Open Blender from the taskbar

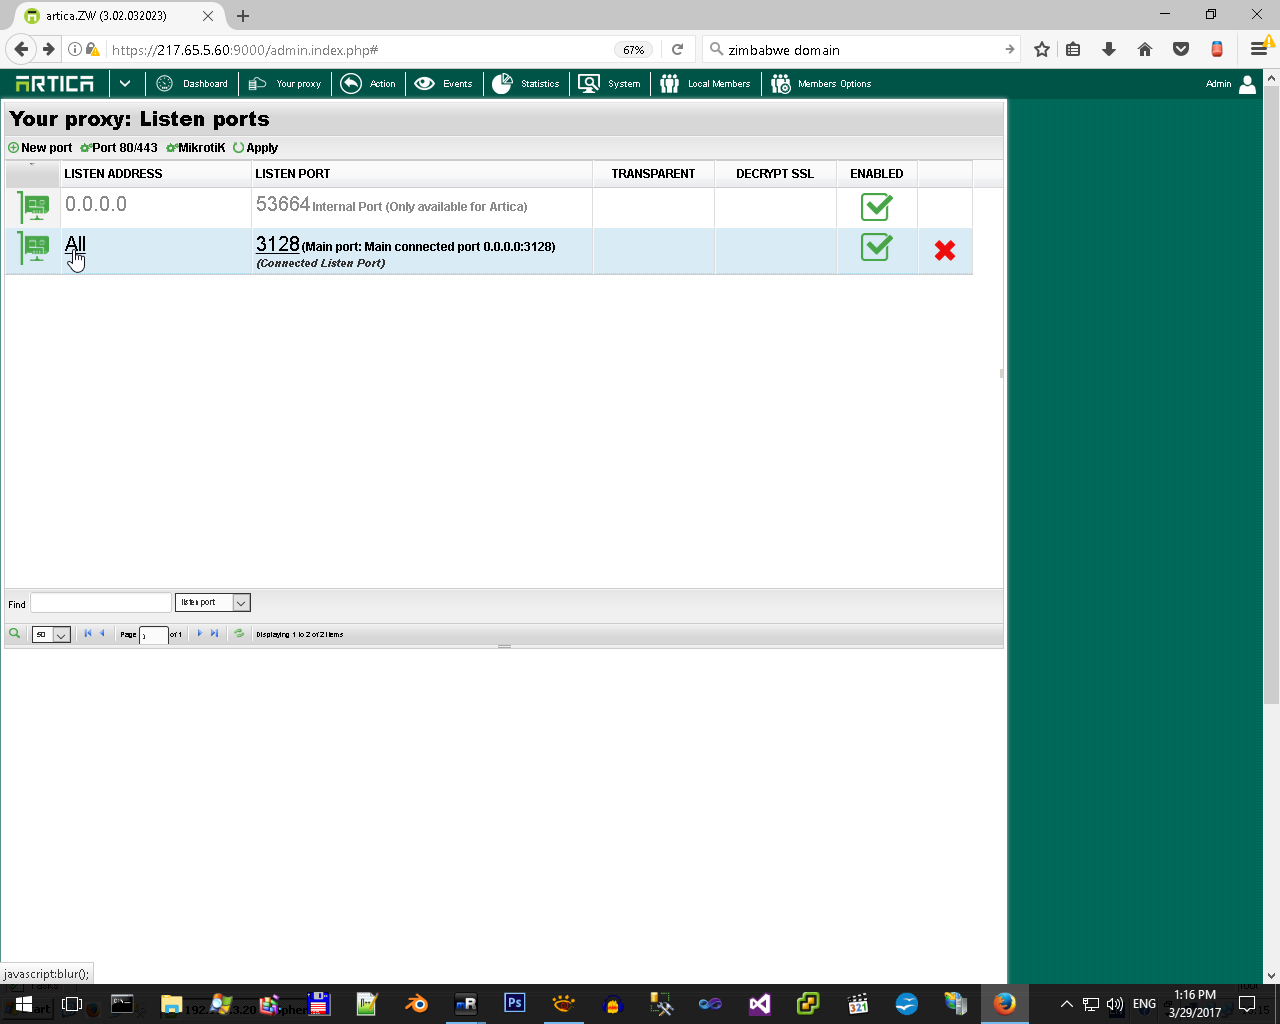coord(416,1003)
